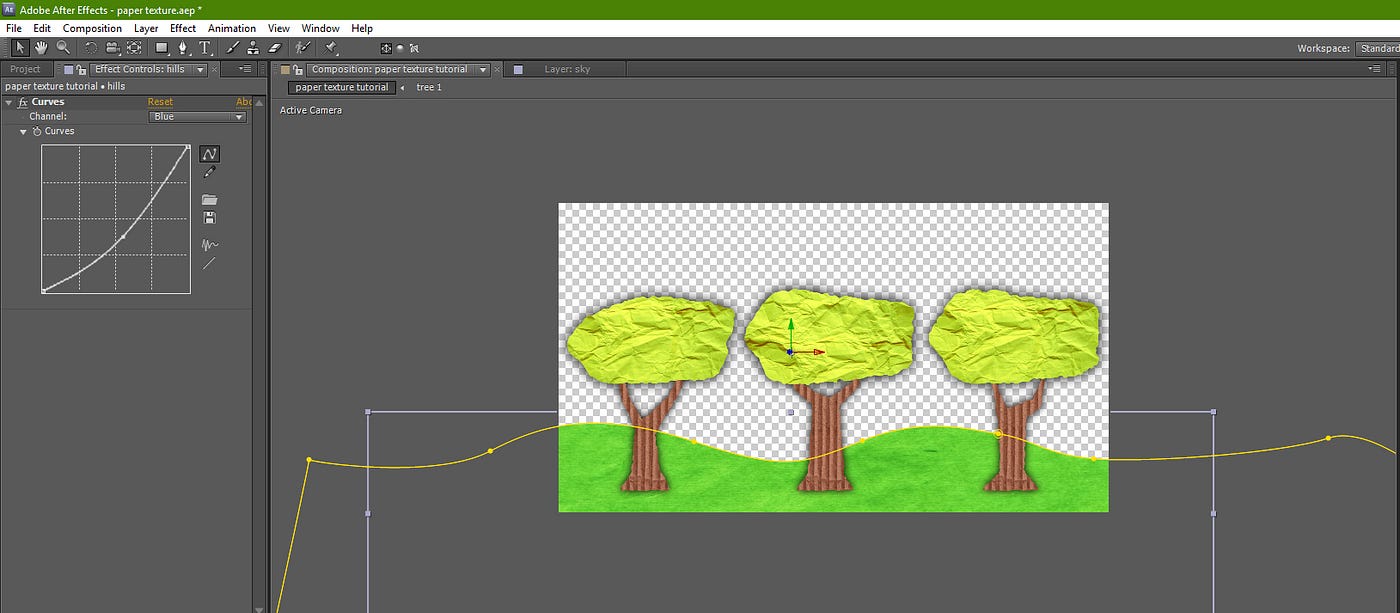The height and width of the screenshot is (613, 1400).
Task: Save the curve with the floppy disk icon
Action: (209, 218)
